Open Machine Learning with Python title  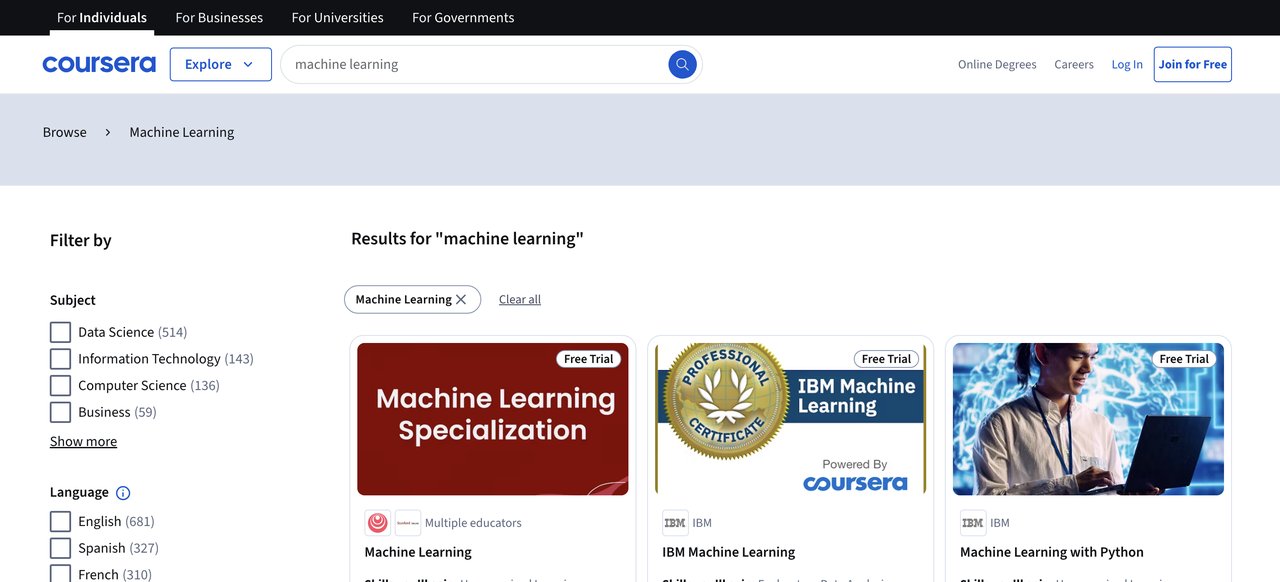tap(1052, 552)
